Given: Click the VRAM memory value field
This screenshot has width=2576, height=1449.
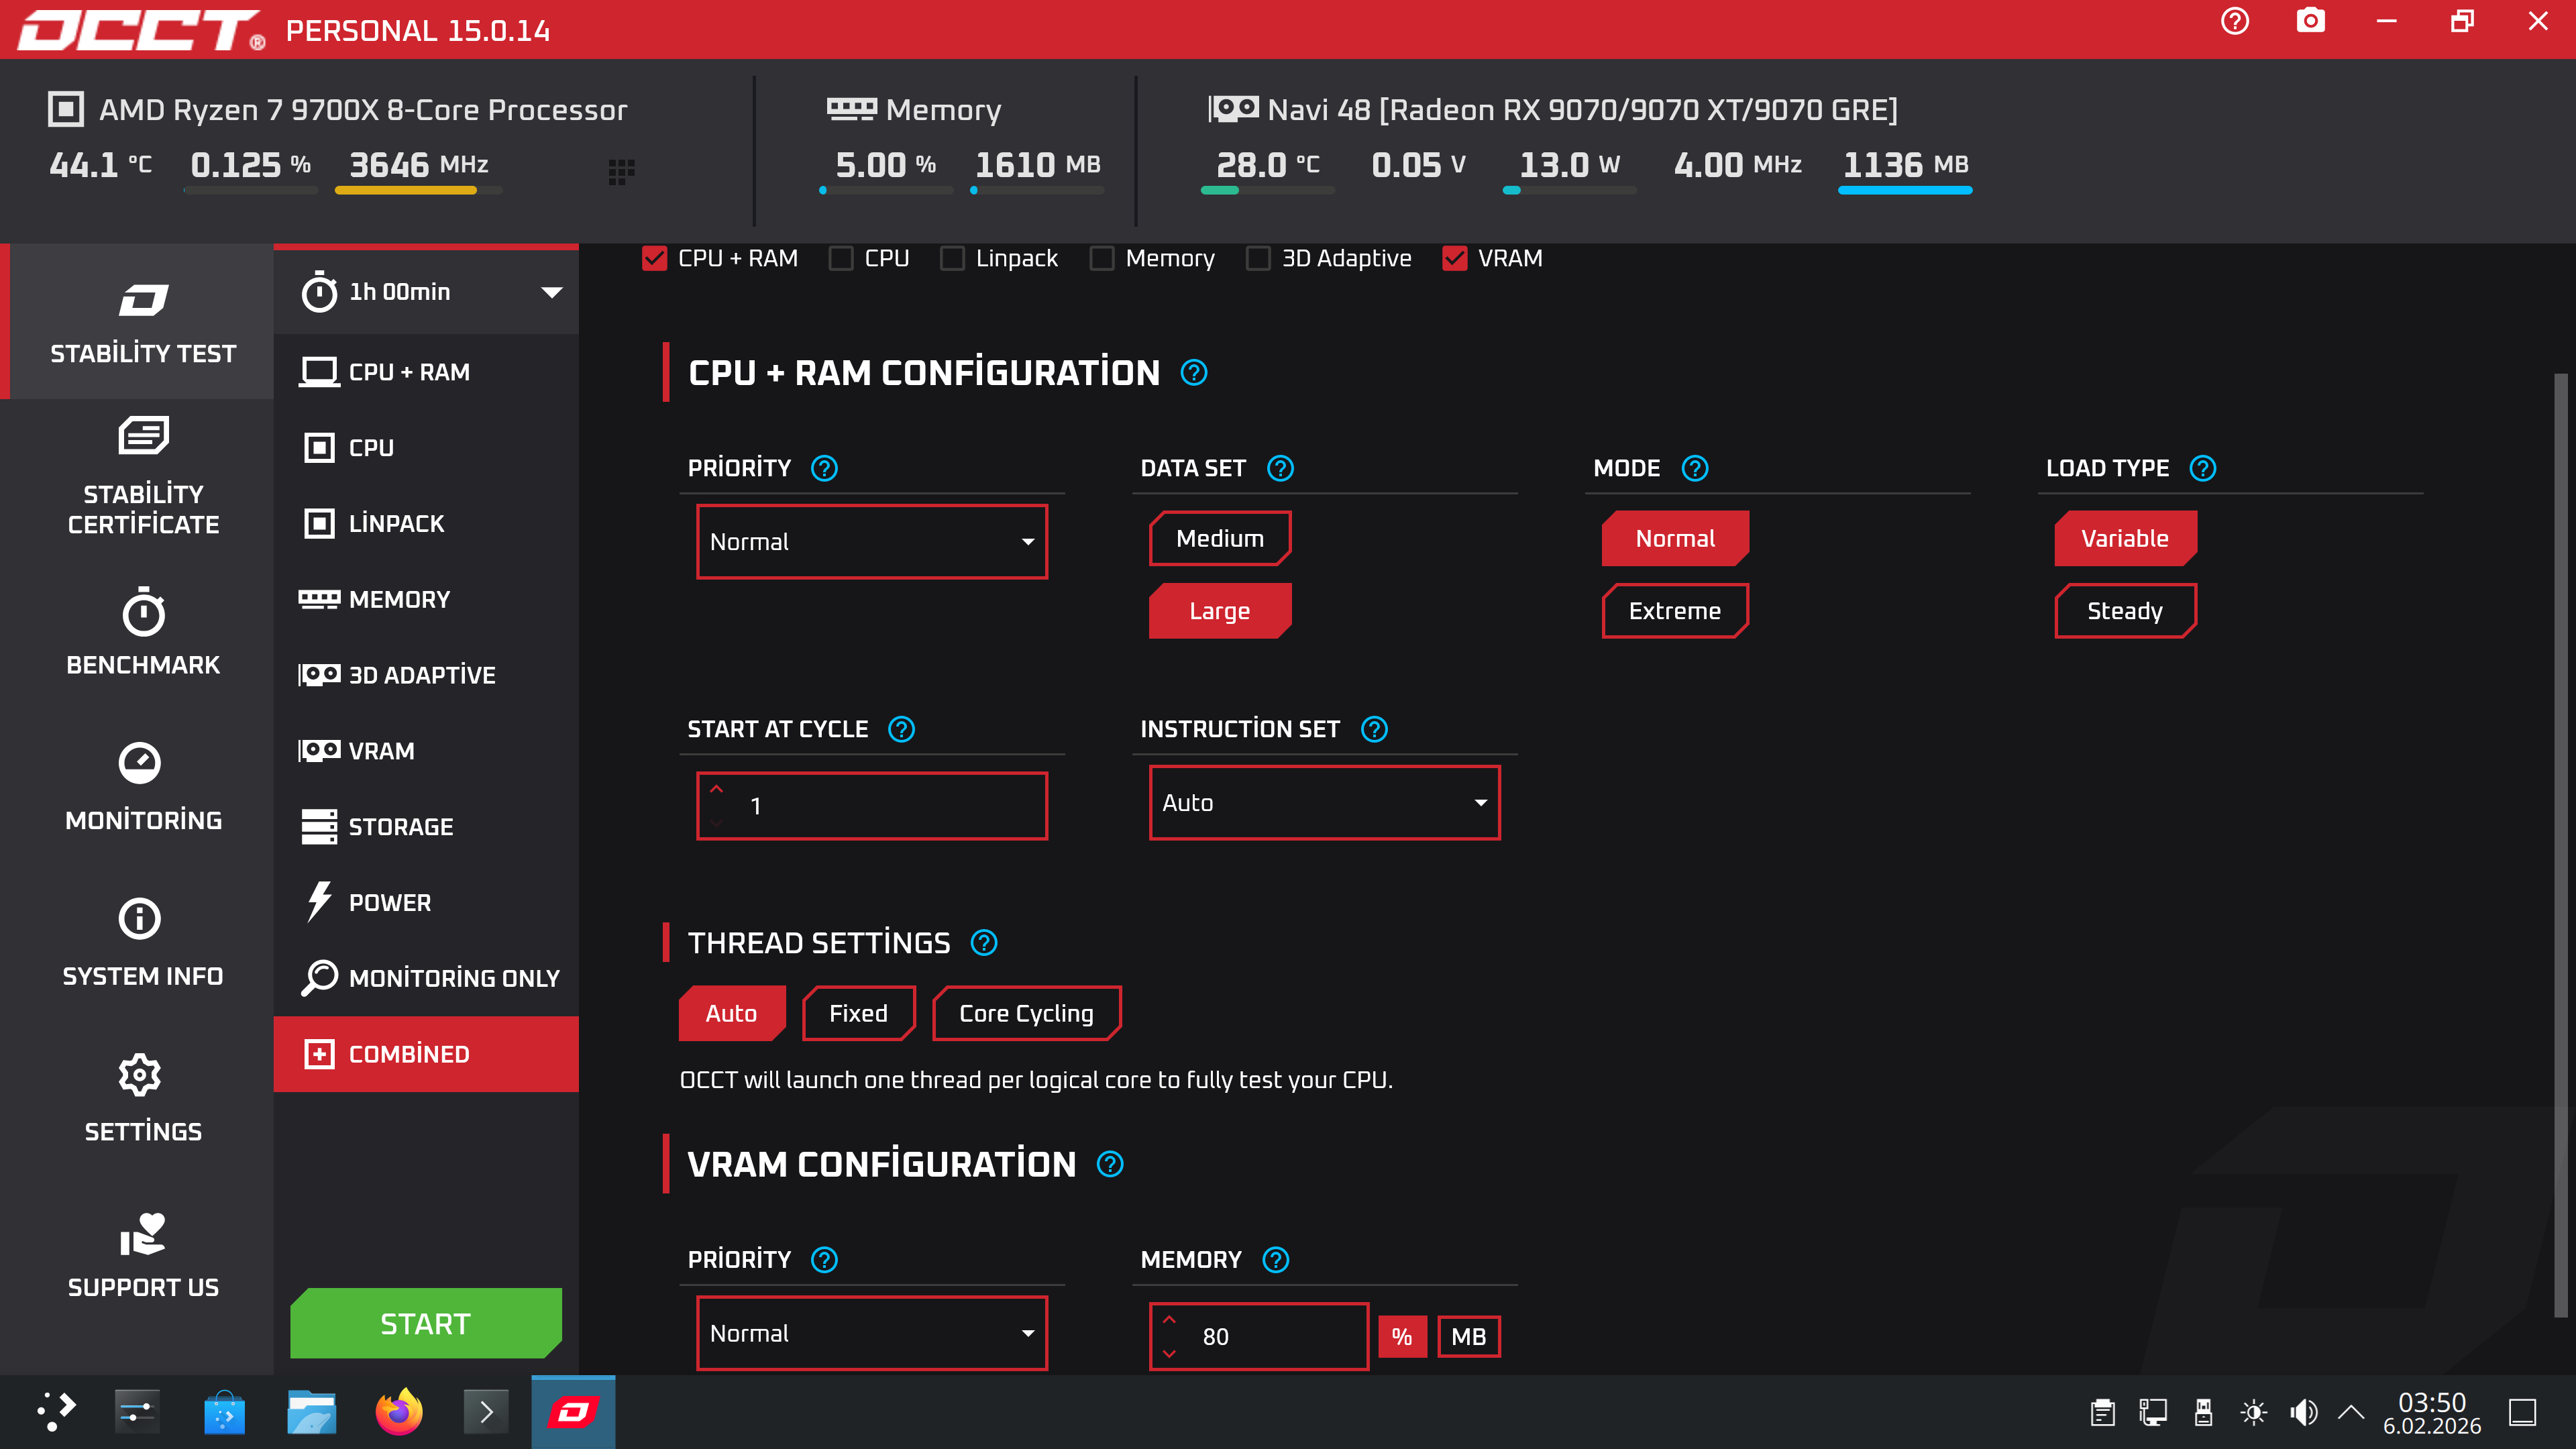Looking at the screenshot, I should point(1258,1336).
